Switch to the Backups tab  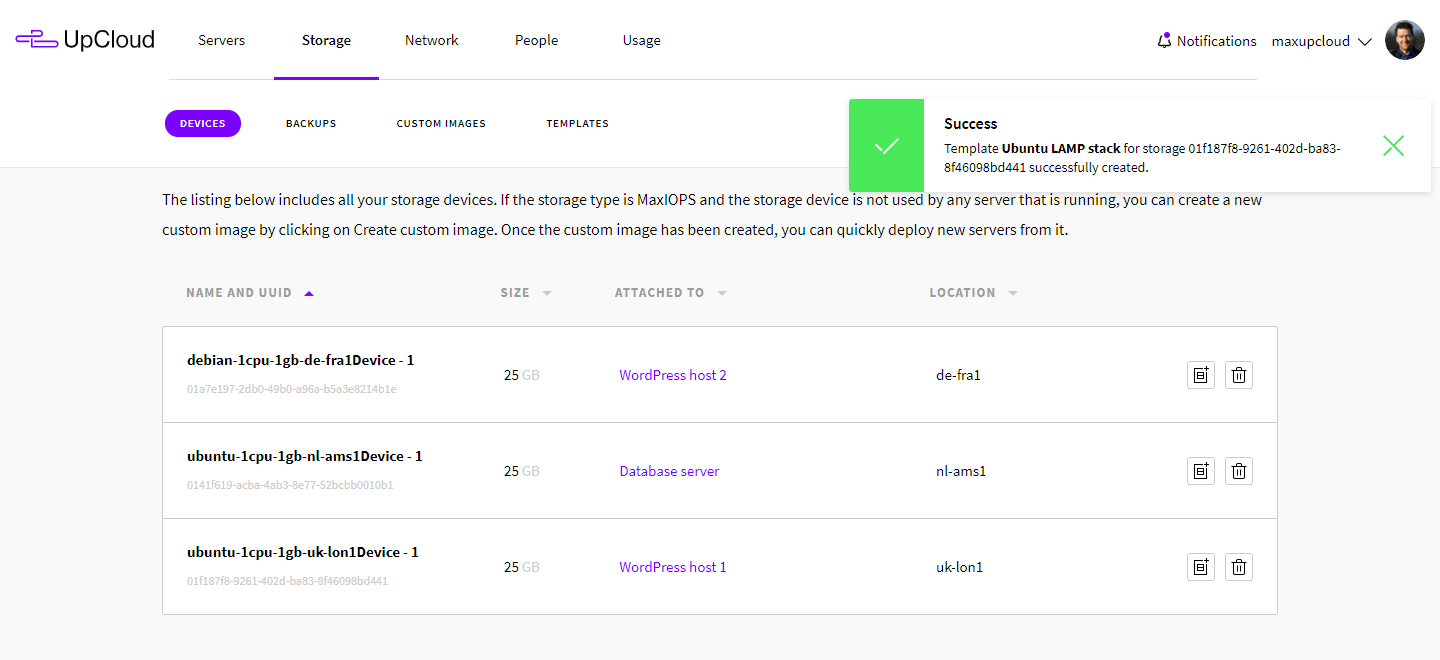[311, 124]
